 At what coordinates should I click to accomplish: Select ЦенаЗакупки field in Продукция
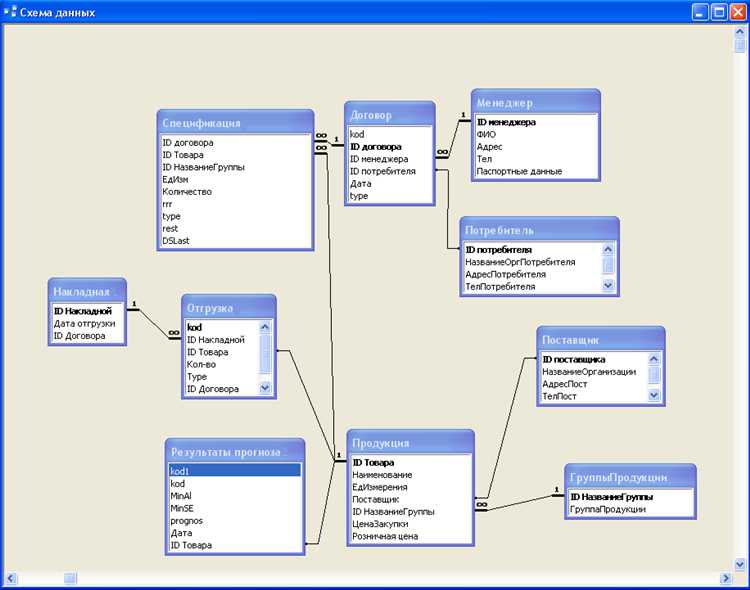coord(410,524)
